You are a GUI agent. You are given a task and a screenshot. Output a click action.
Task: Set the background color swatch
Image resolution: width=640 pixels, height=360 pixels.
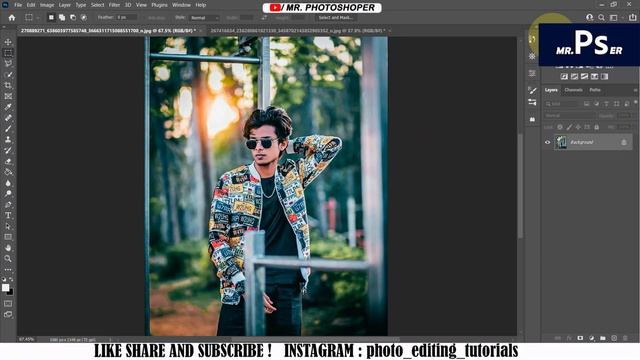tap(10, 292)
